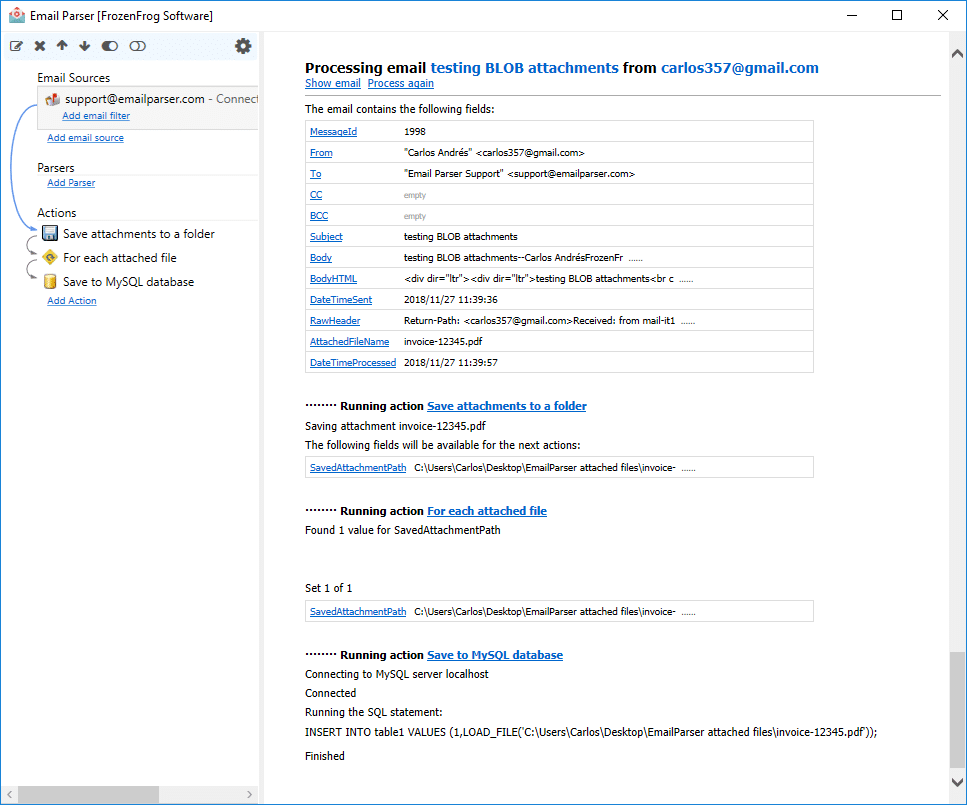The image size is (967, 805).
Task: Click the Save attachments floppy disk icon
Action: [50, 233]
